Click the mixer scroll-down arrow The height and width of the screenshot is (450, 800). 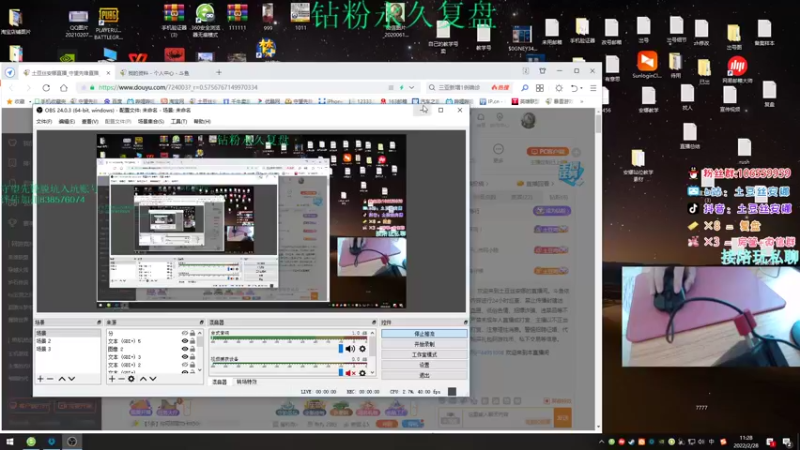pos(372,373)
